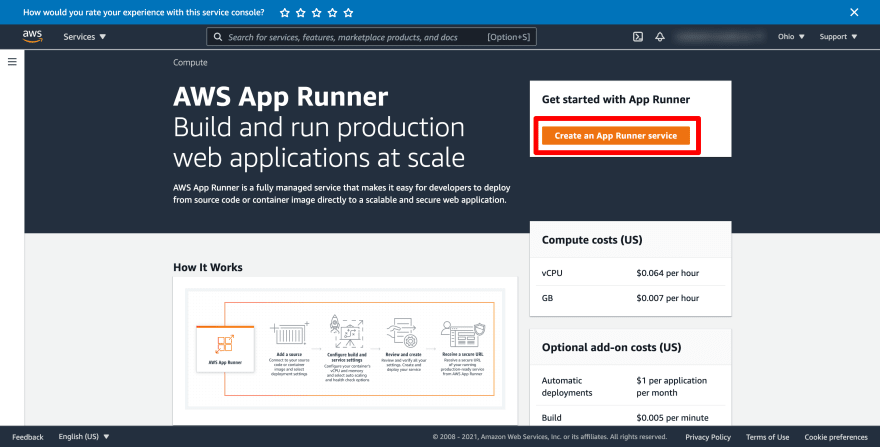Click Configure build and service settings icon
This screenshot has height=447, width=880.
[346, 332]
